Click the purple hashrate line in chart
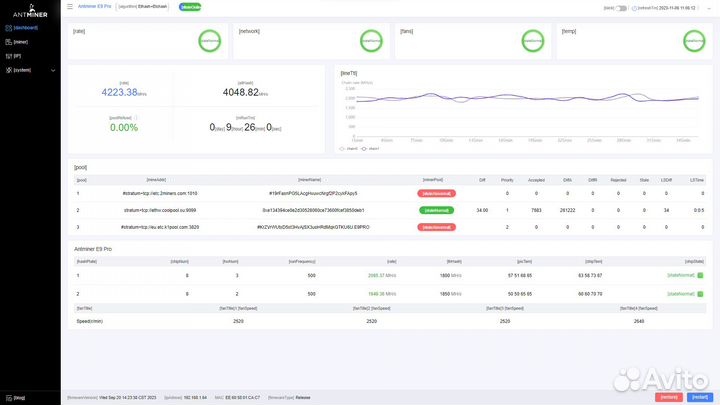 527,98
